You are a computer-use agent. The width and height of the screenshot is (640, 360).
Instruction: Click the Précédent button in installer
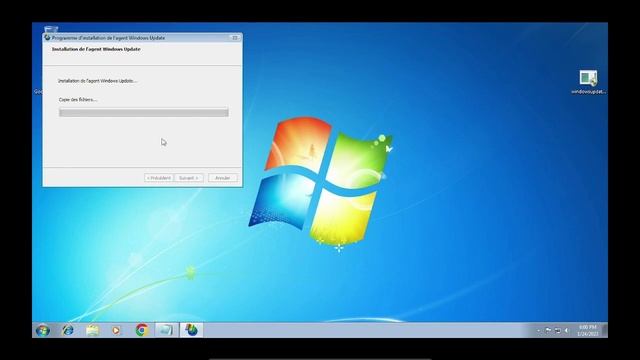[x=159, y=178]
